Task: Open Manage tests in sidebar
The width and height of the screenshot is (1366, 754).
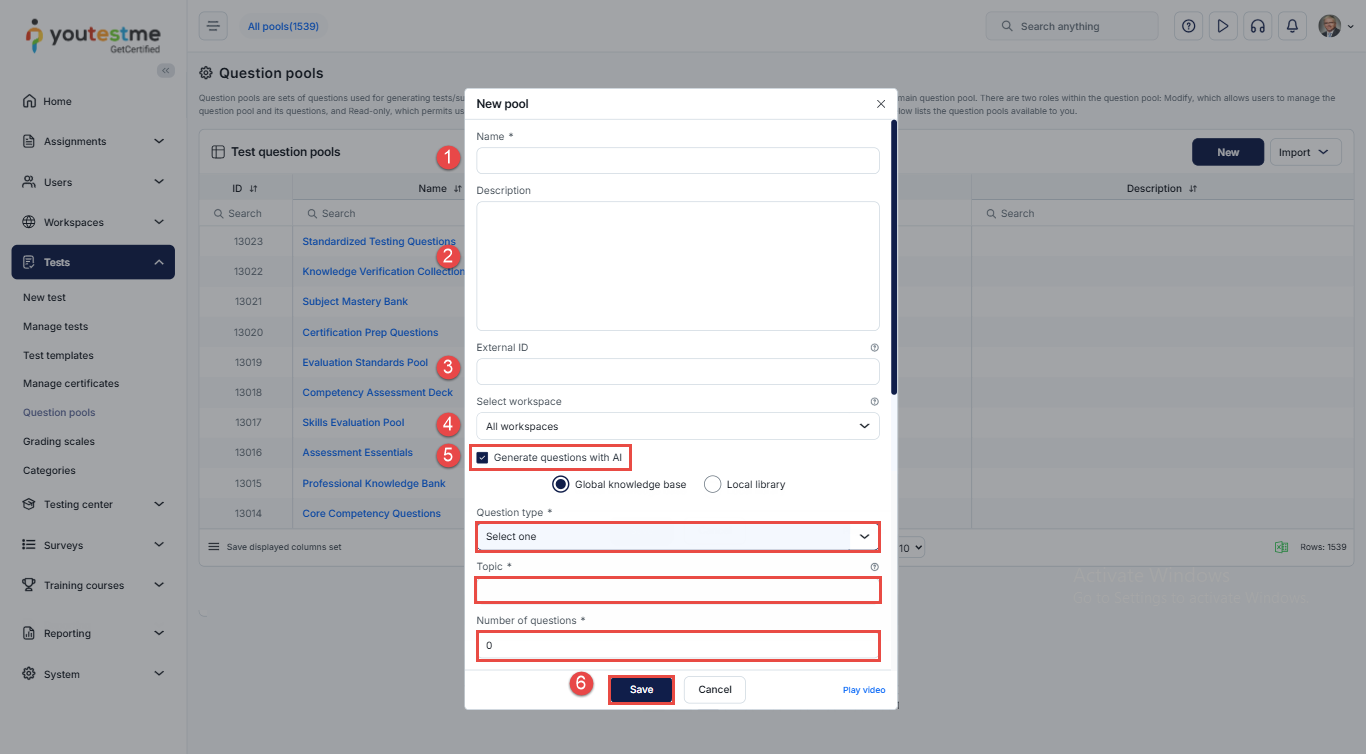Action: (x=56, y=326)
